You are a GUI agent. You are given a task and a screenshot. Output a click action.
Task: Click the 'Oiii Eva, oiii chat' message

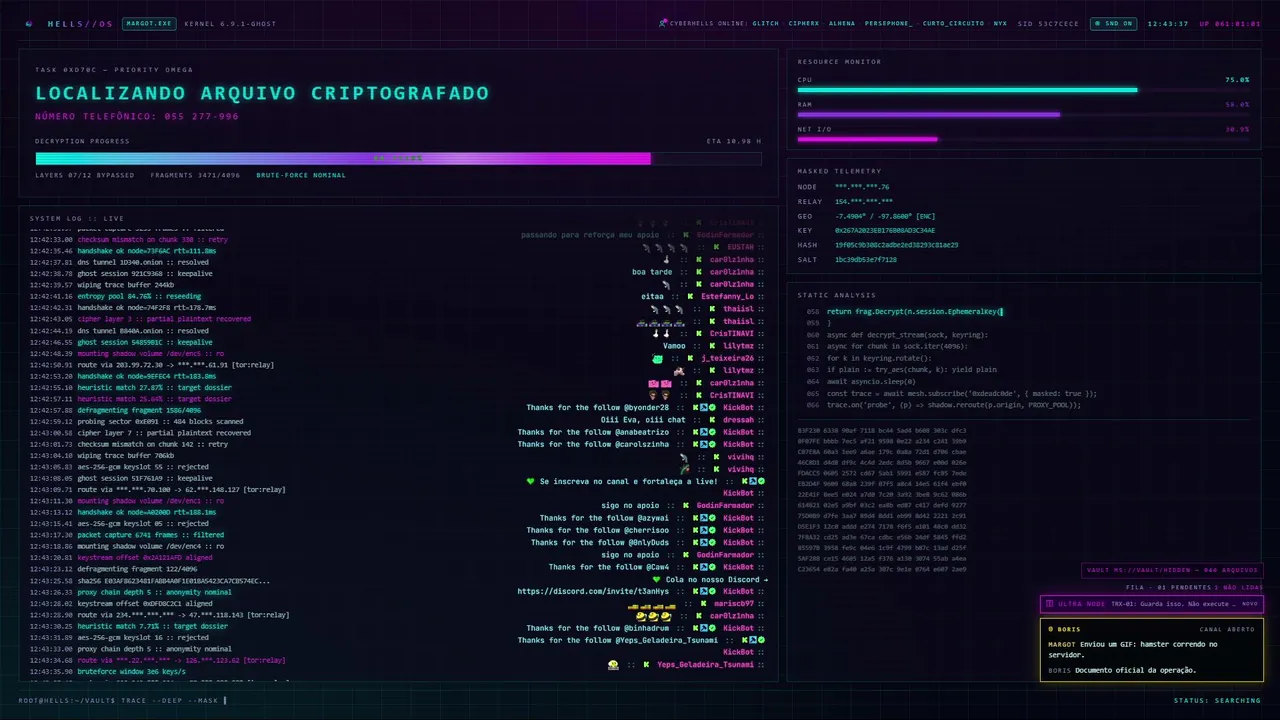point(643,420)
